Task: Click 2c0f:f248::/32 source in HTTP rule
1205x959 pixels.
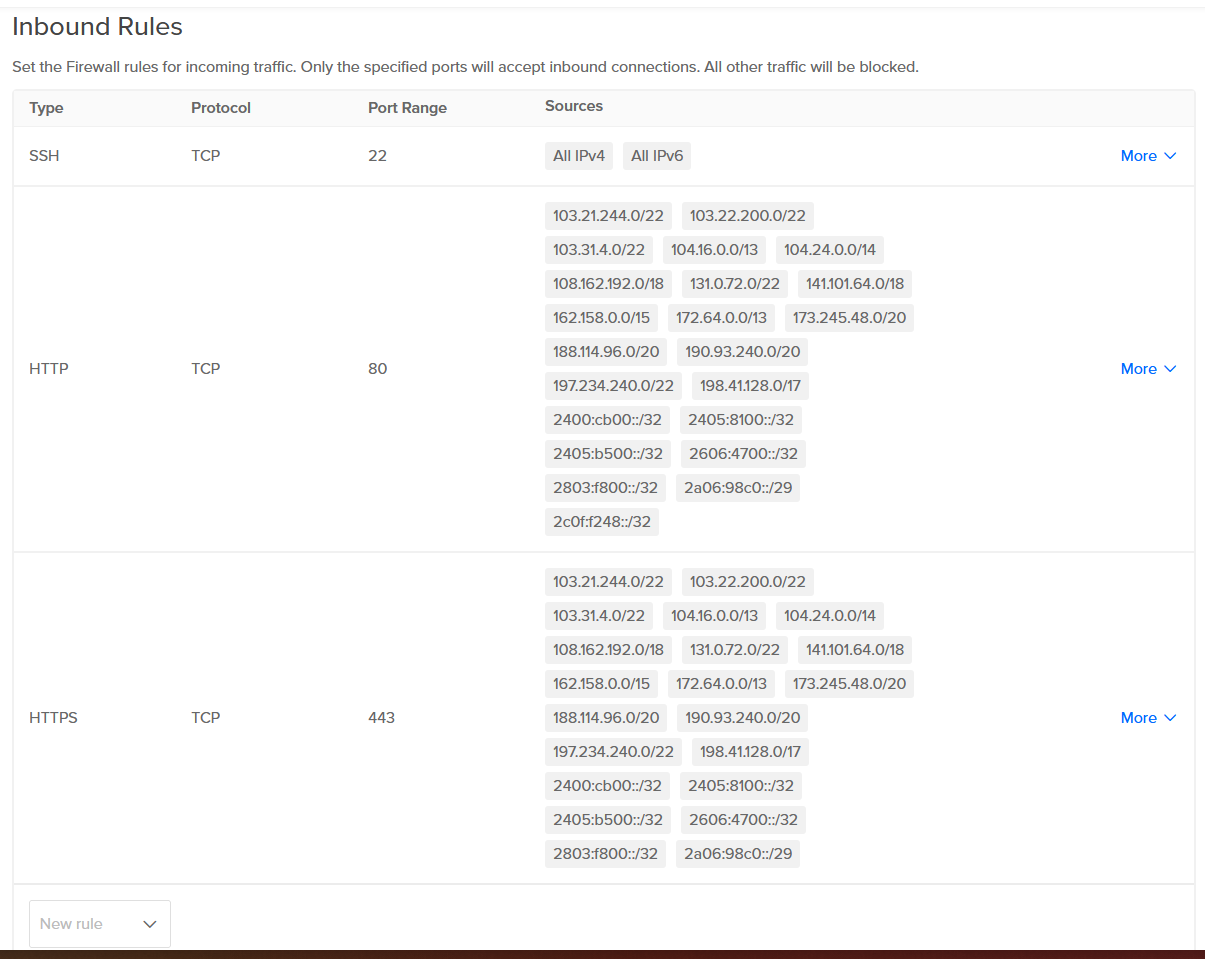Action: [601, 522]
